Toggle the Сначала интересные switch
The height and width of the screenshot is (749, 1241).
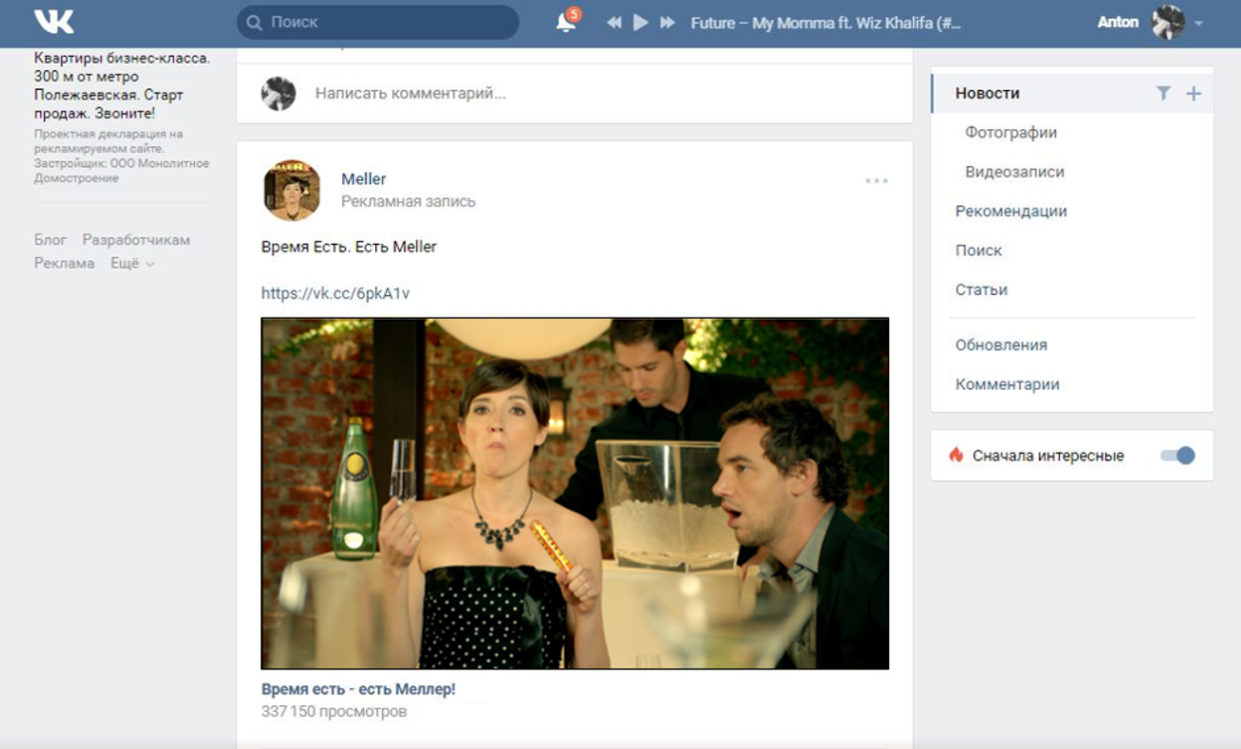(x=1177, y=456)
